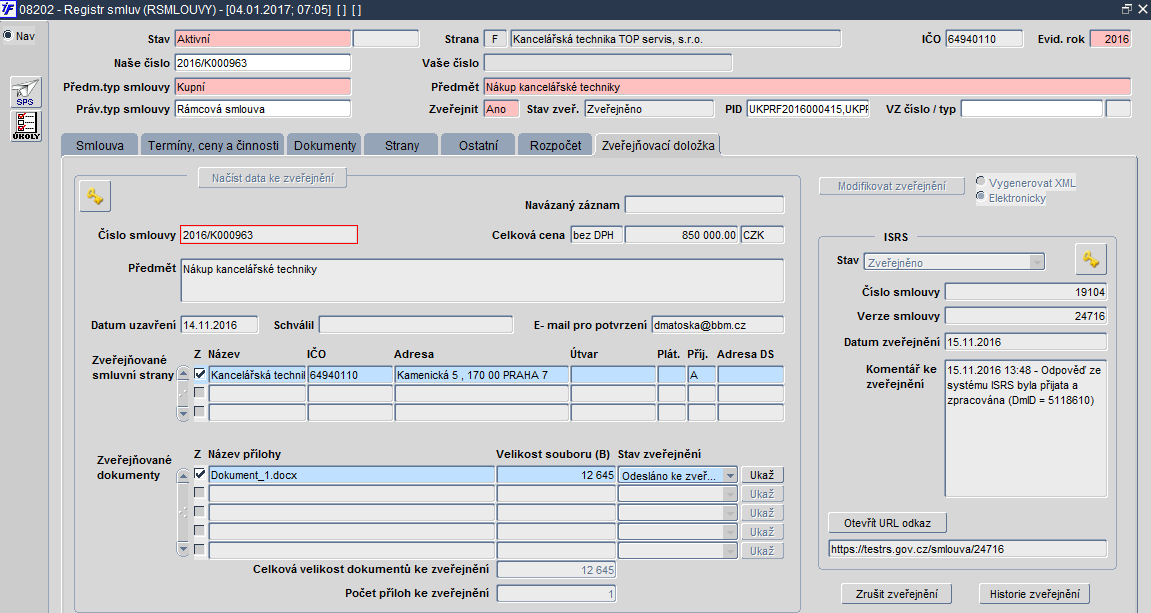This screenshot has height=613, width=1151.
Task: Open the Strany tab
Action: click(x=402, y=145)
